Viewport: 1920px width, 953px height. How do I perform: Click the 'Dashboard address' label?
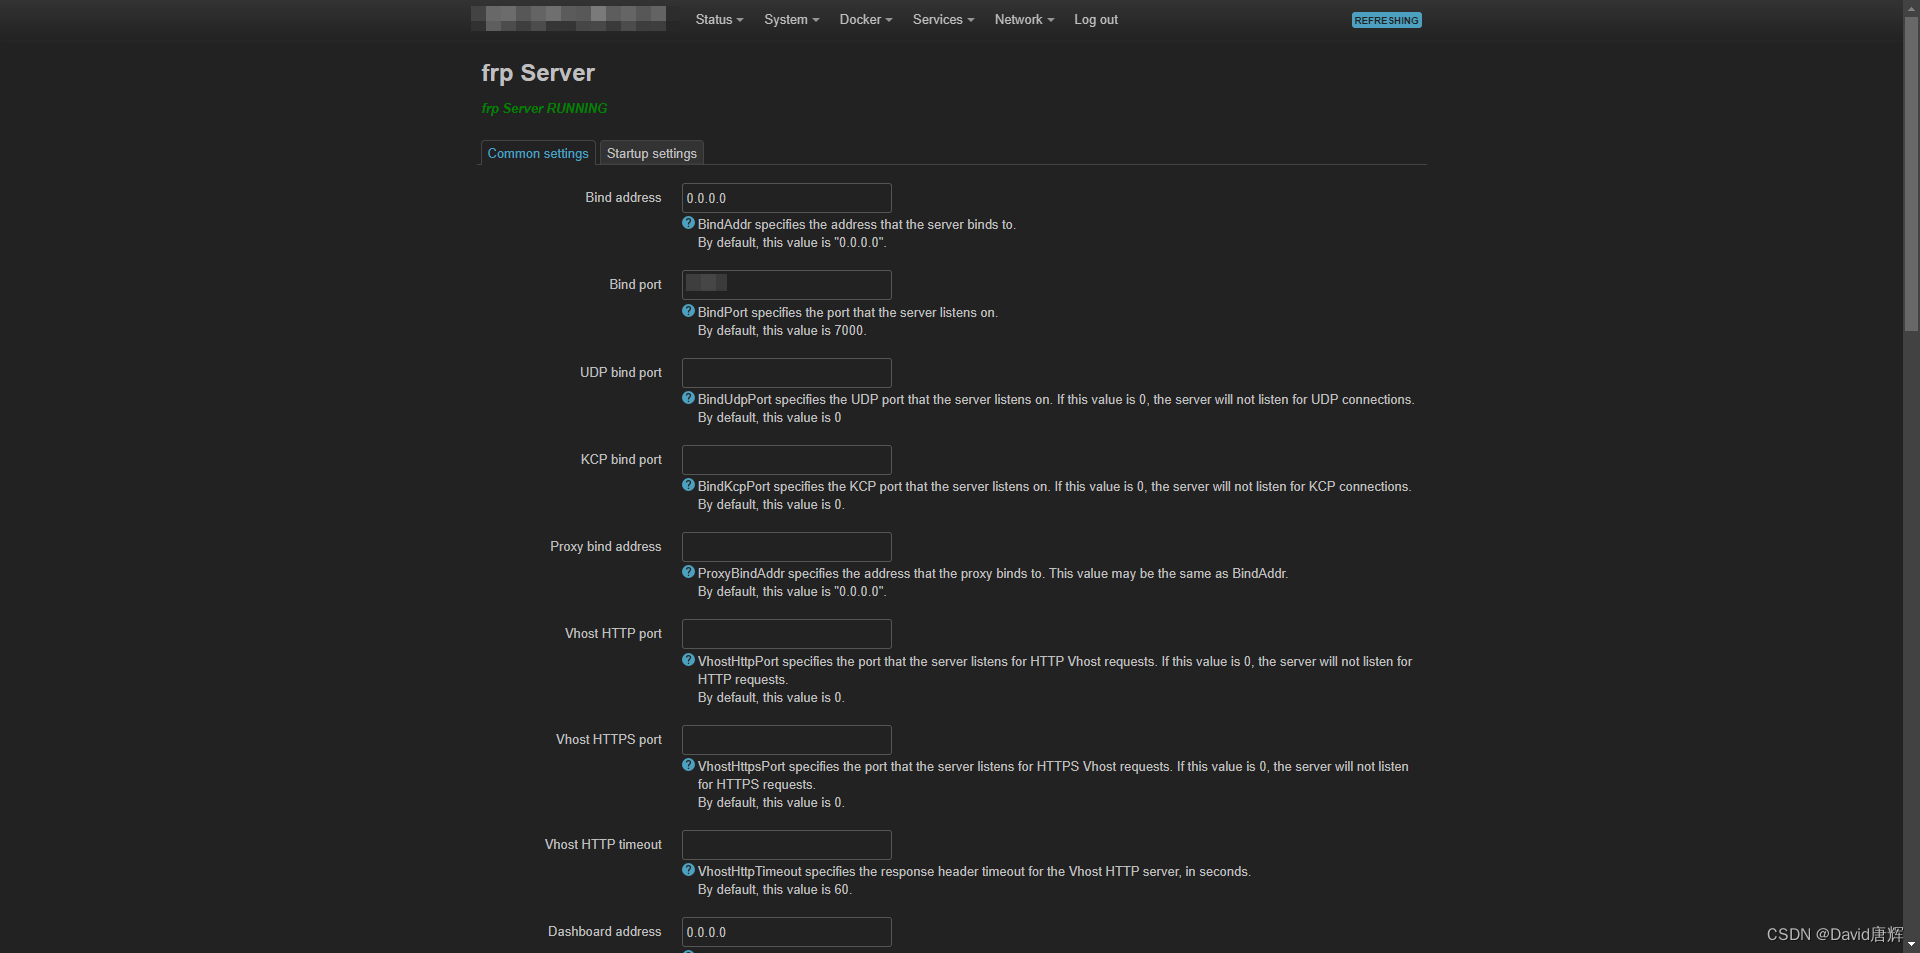tap(604, 932)
